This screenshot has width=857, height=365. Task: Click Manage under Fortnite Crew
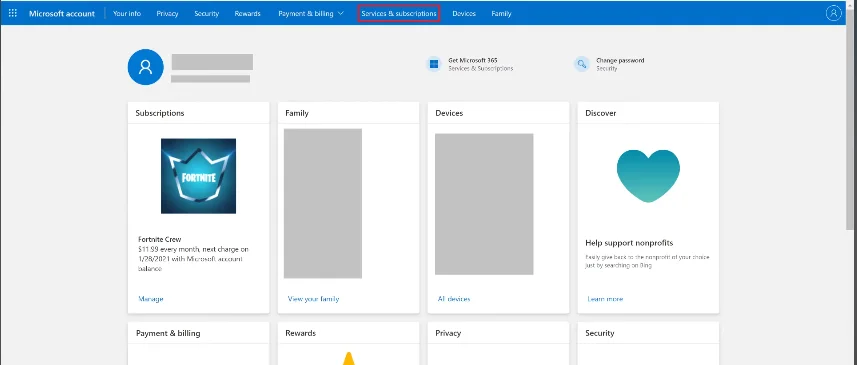(151, 299)
